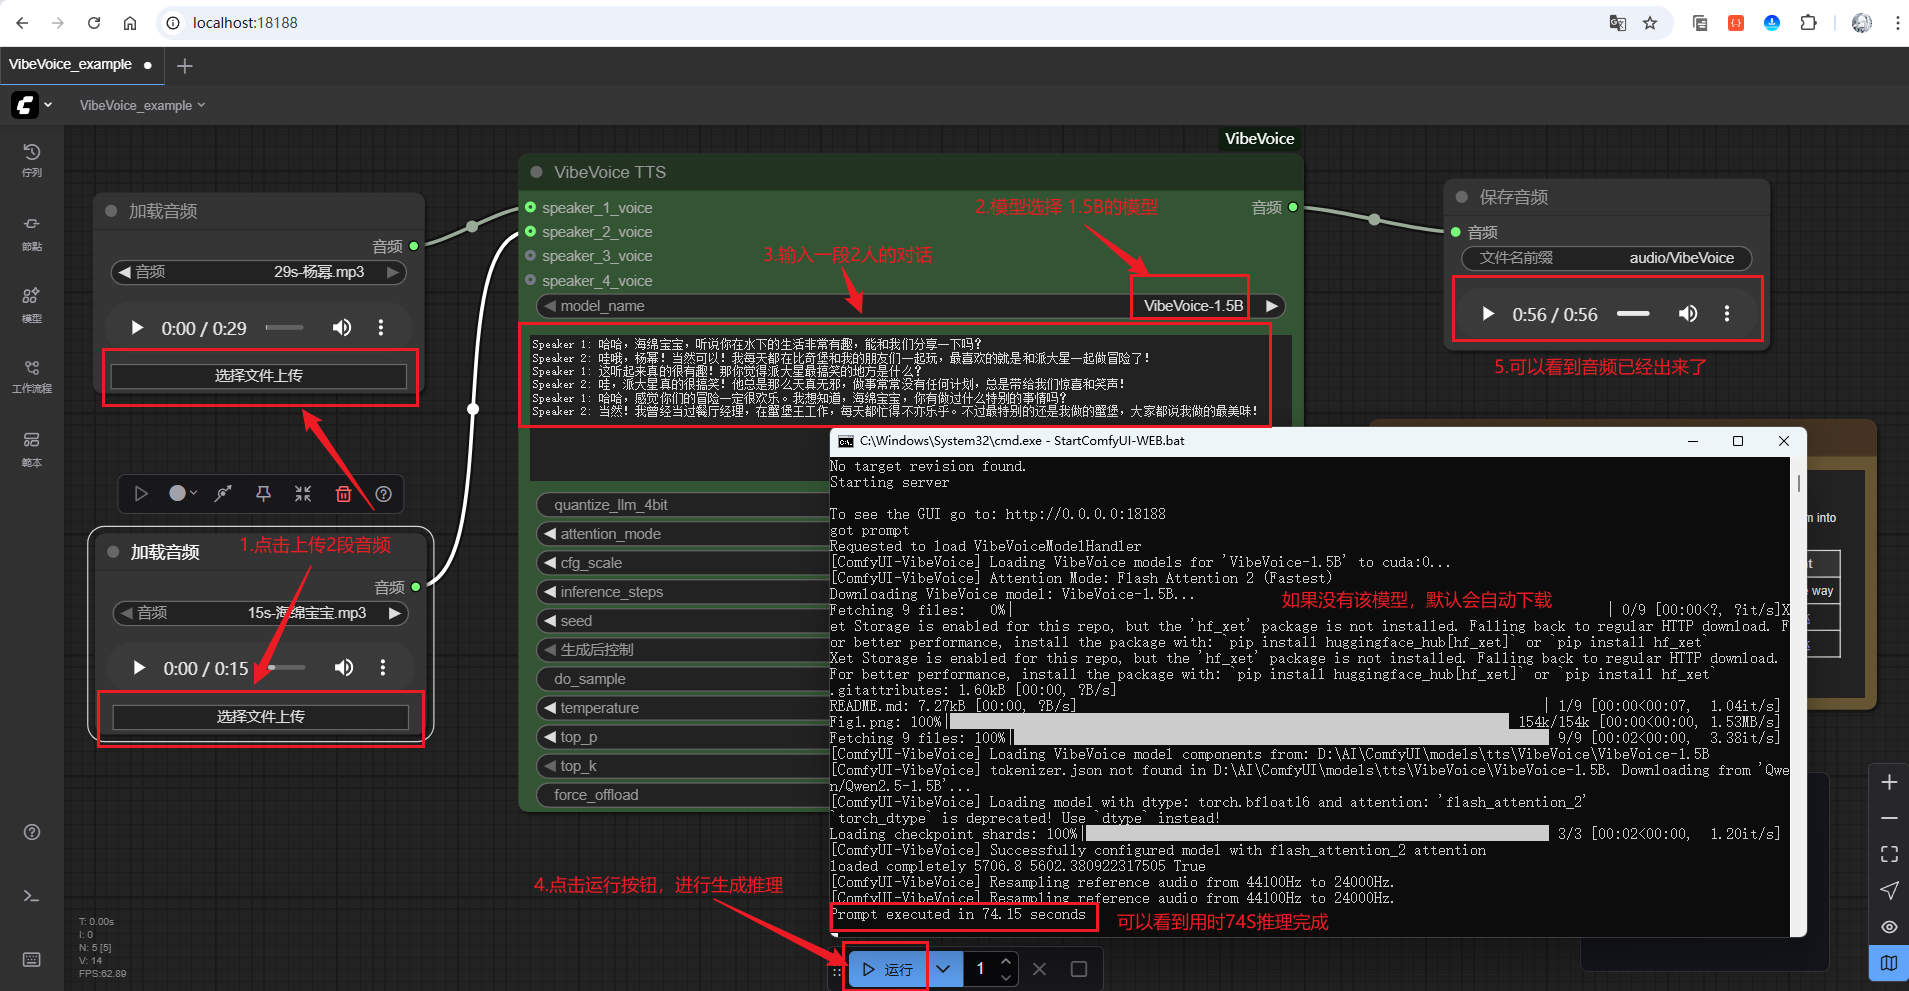Add a new workflow tab

point(184,66)
